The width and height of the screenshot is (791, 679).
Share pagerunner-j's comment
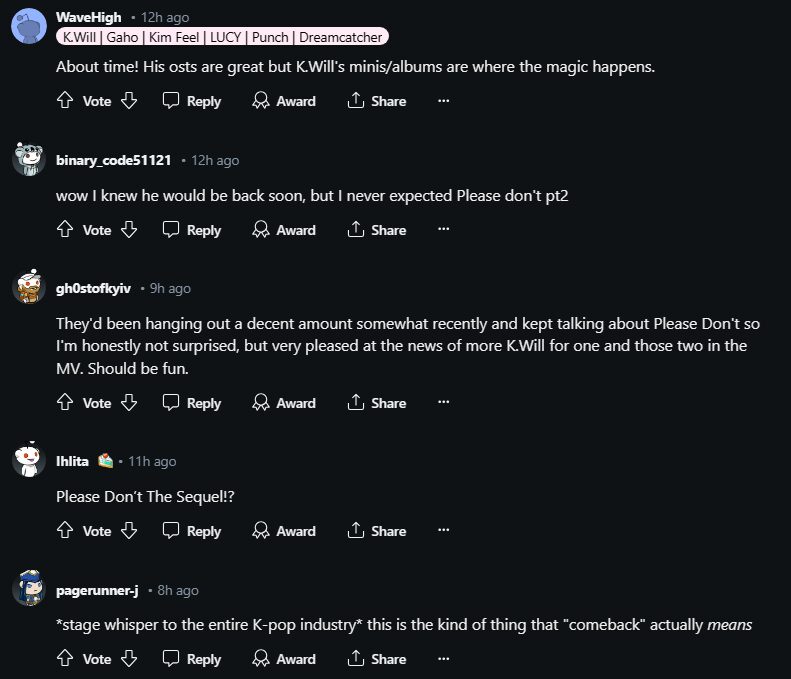(376, 659)
